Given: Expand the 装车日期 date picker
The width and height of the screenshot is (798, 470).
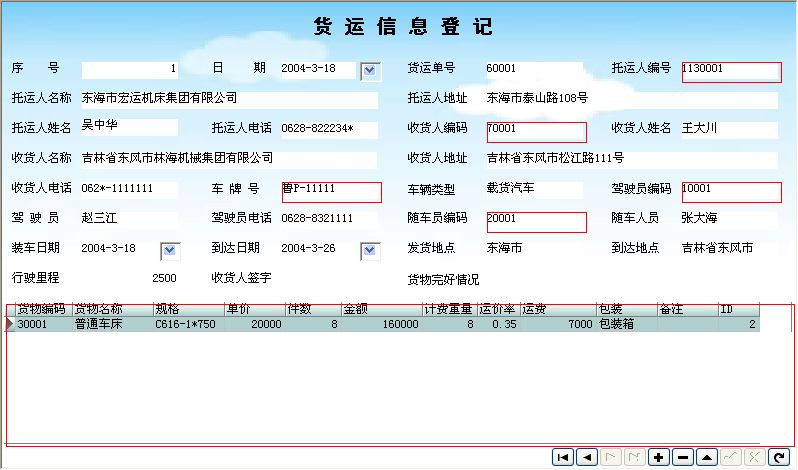Looking at the screenshot, I should [x=170, y=250].
